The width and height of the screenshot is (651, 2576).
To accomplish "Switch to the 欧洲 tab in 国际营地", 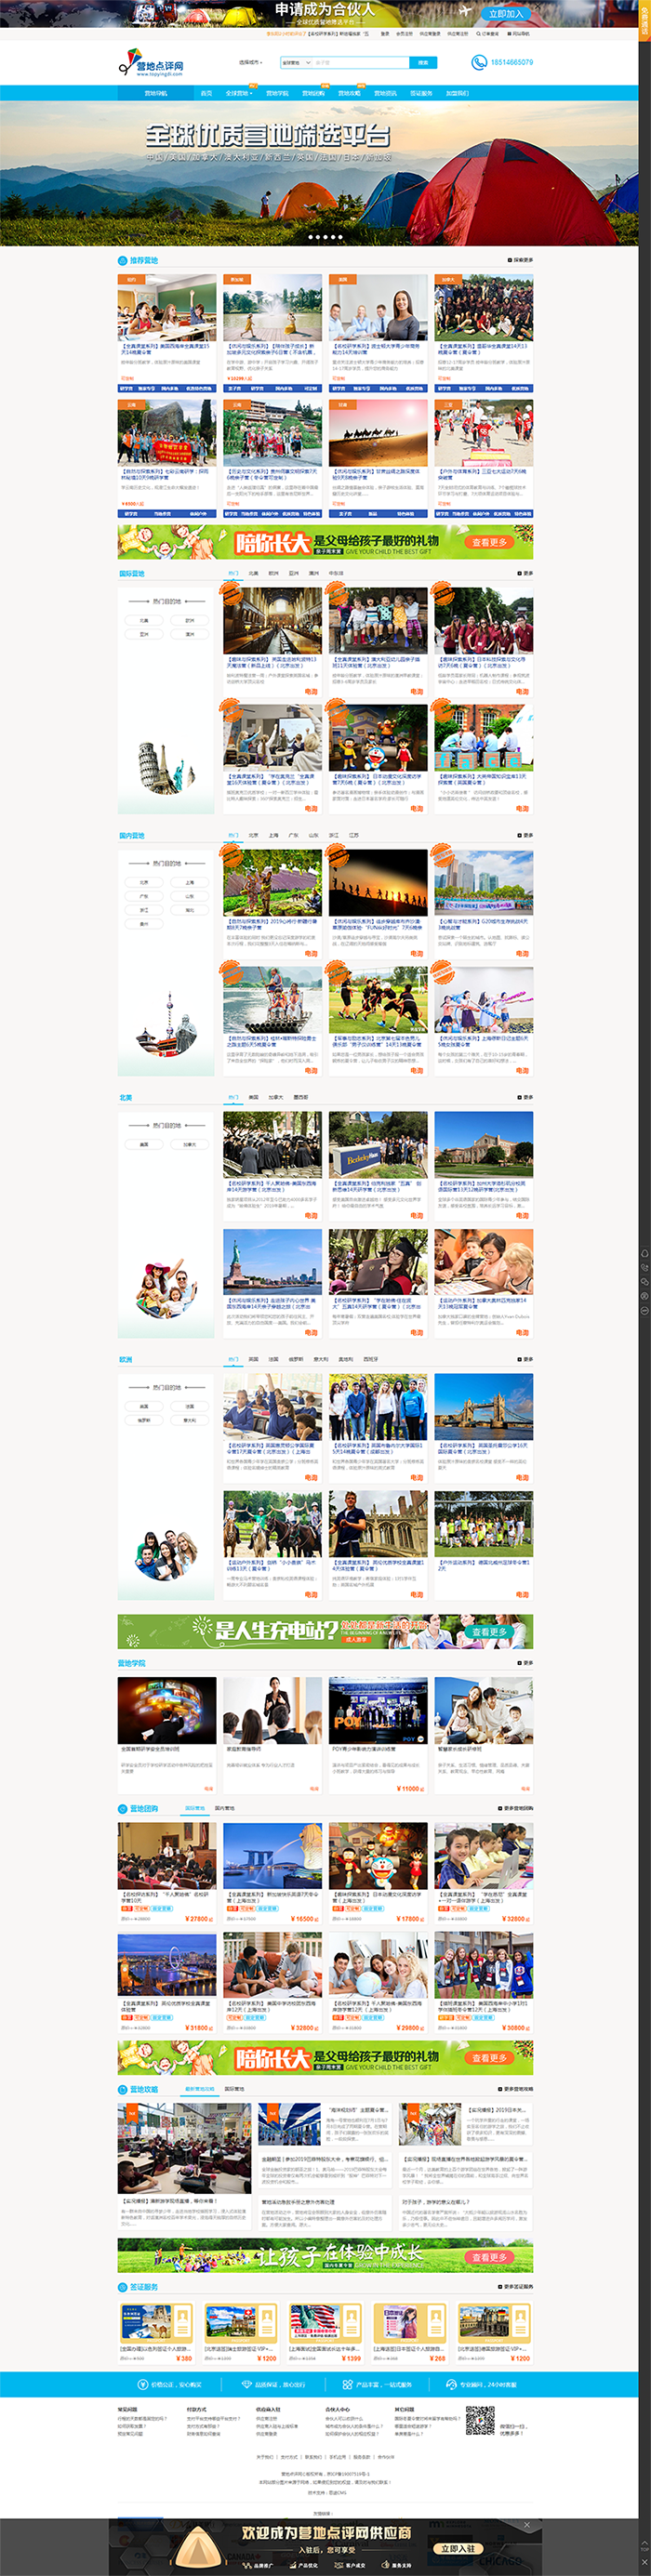I will coord(273,573).
